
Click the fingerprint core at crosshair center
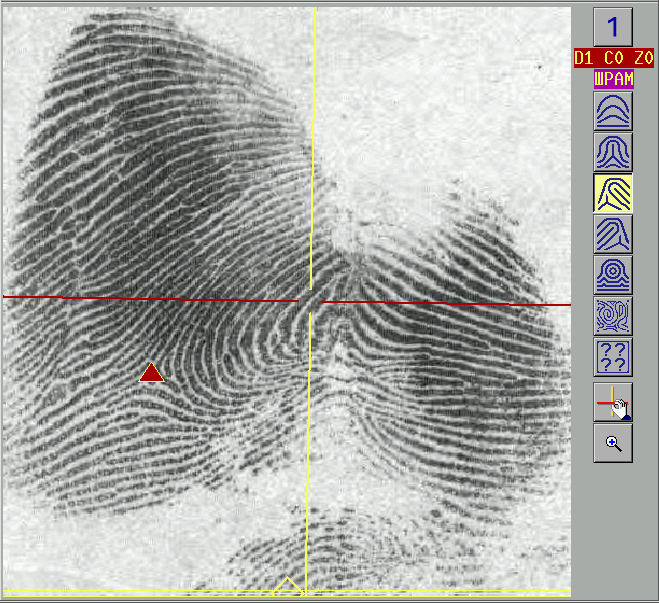311,301
